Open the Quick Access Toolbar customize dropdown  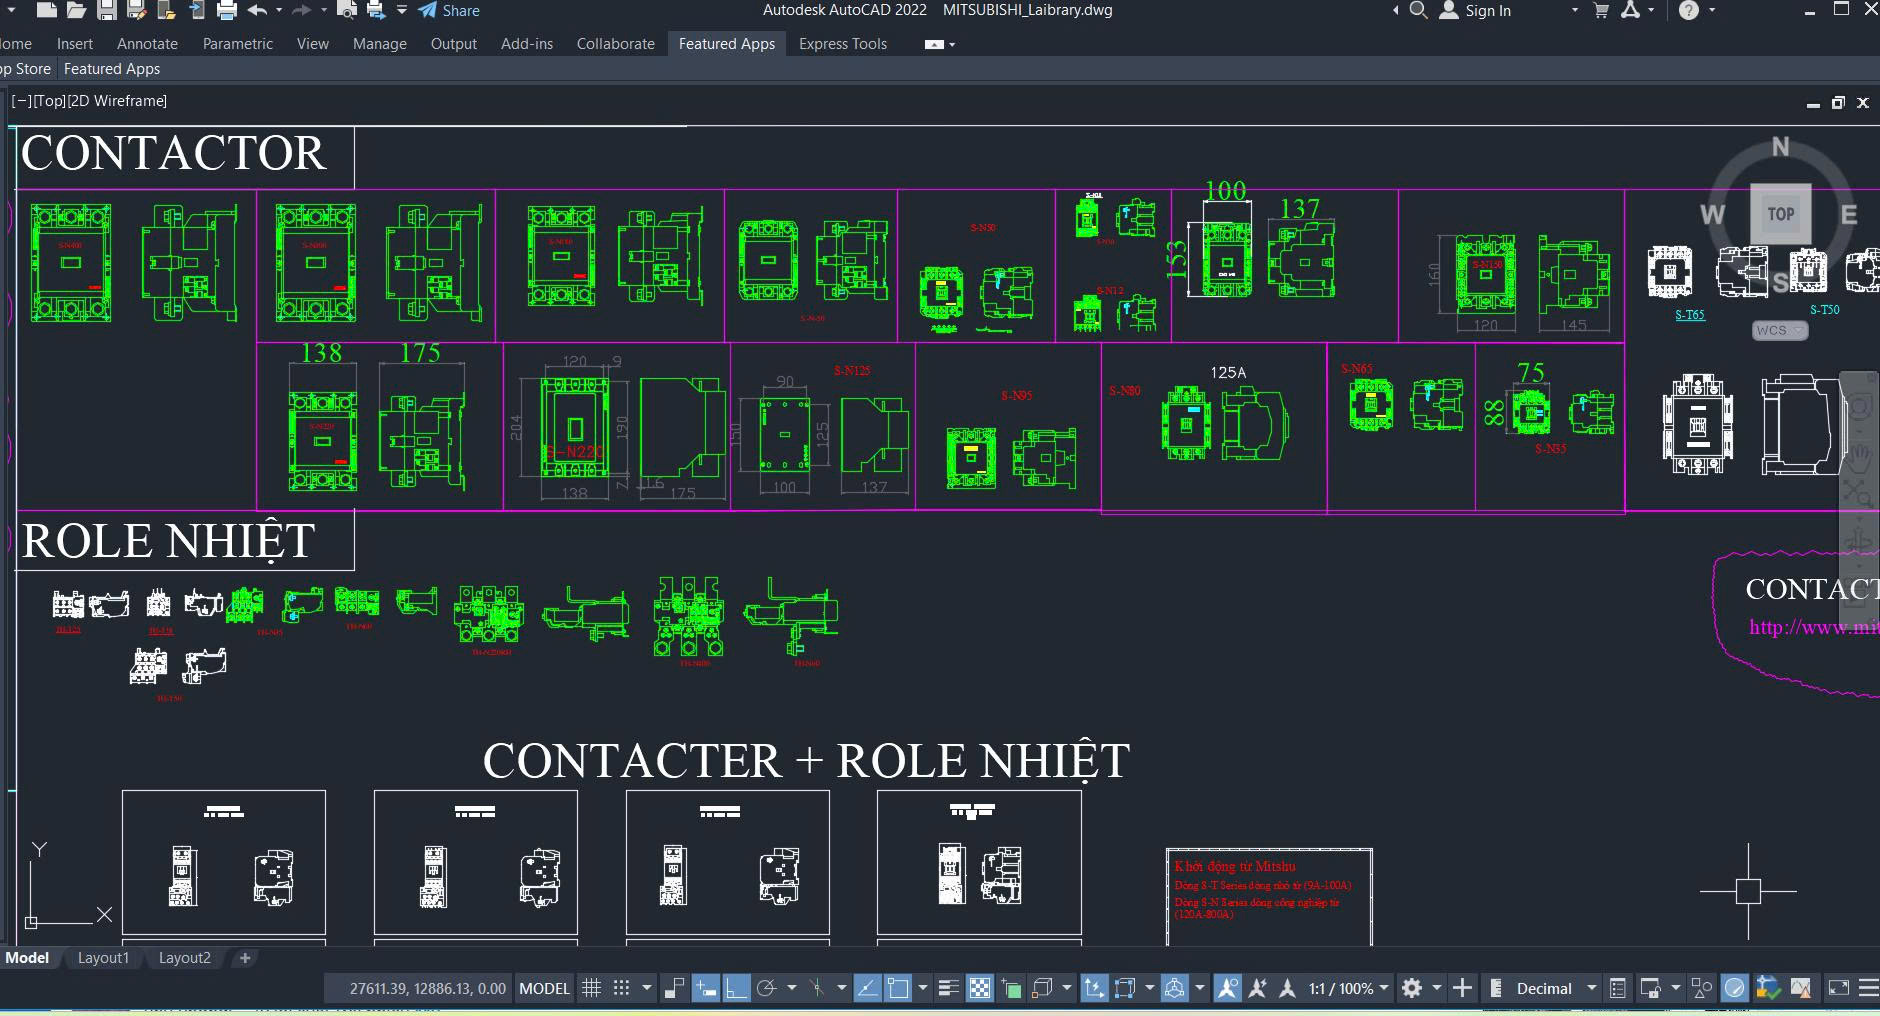402,10
